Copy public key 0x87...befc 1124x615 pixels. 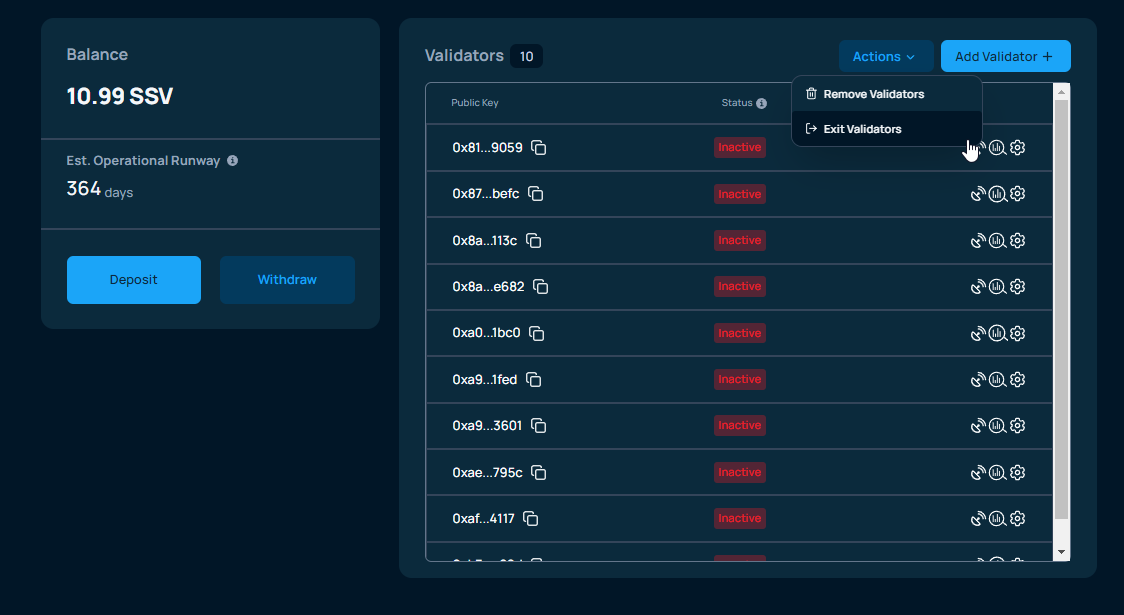(535, 194)
